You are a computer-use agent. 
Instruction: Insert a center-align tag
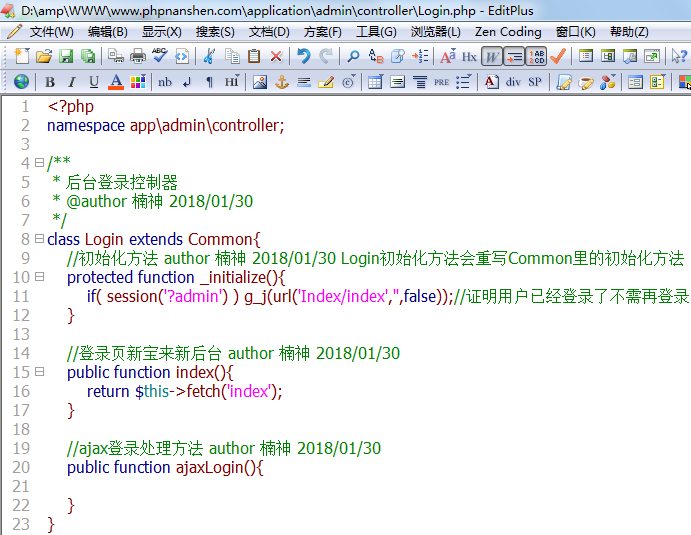coord(420,82)
